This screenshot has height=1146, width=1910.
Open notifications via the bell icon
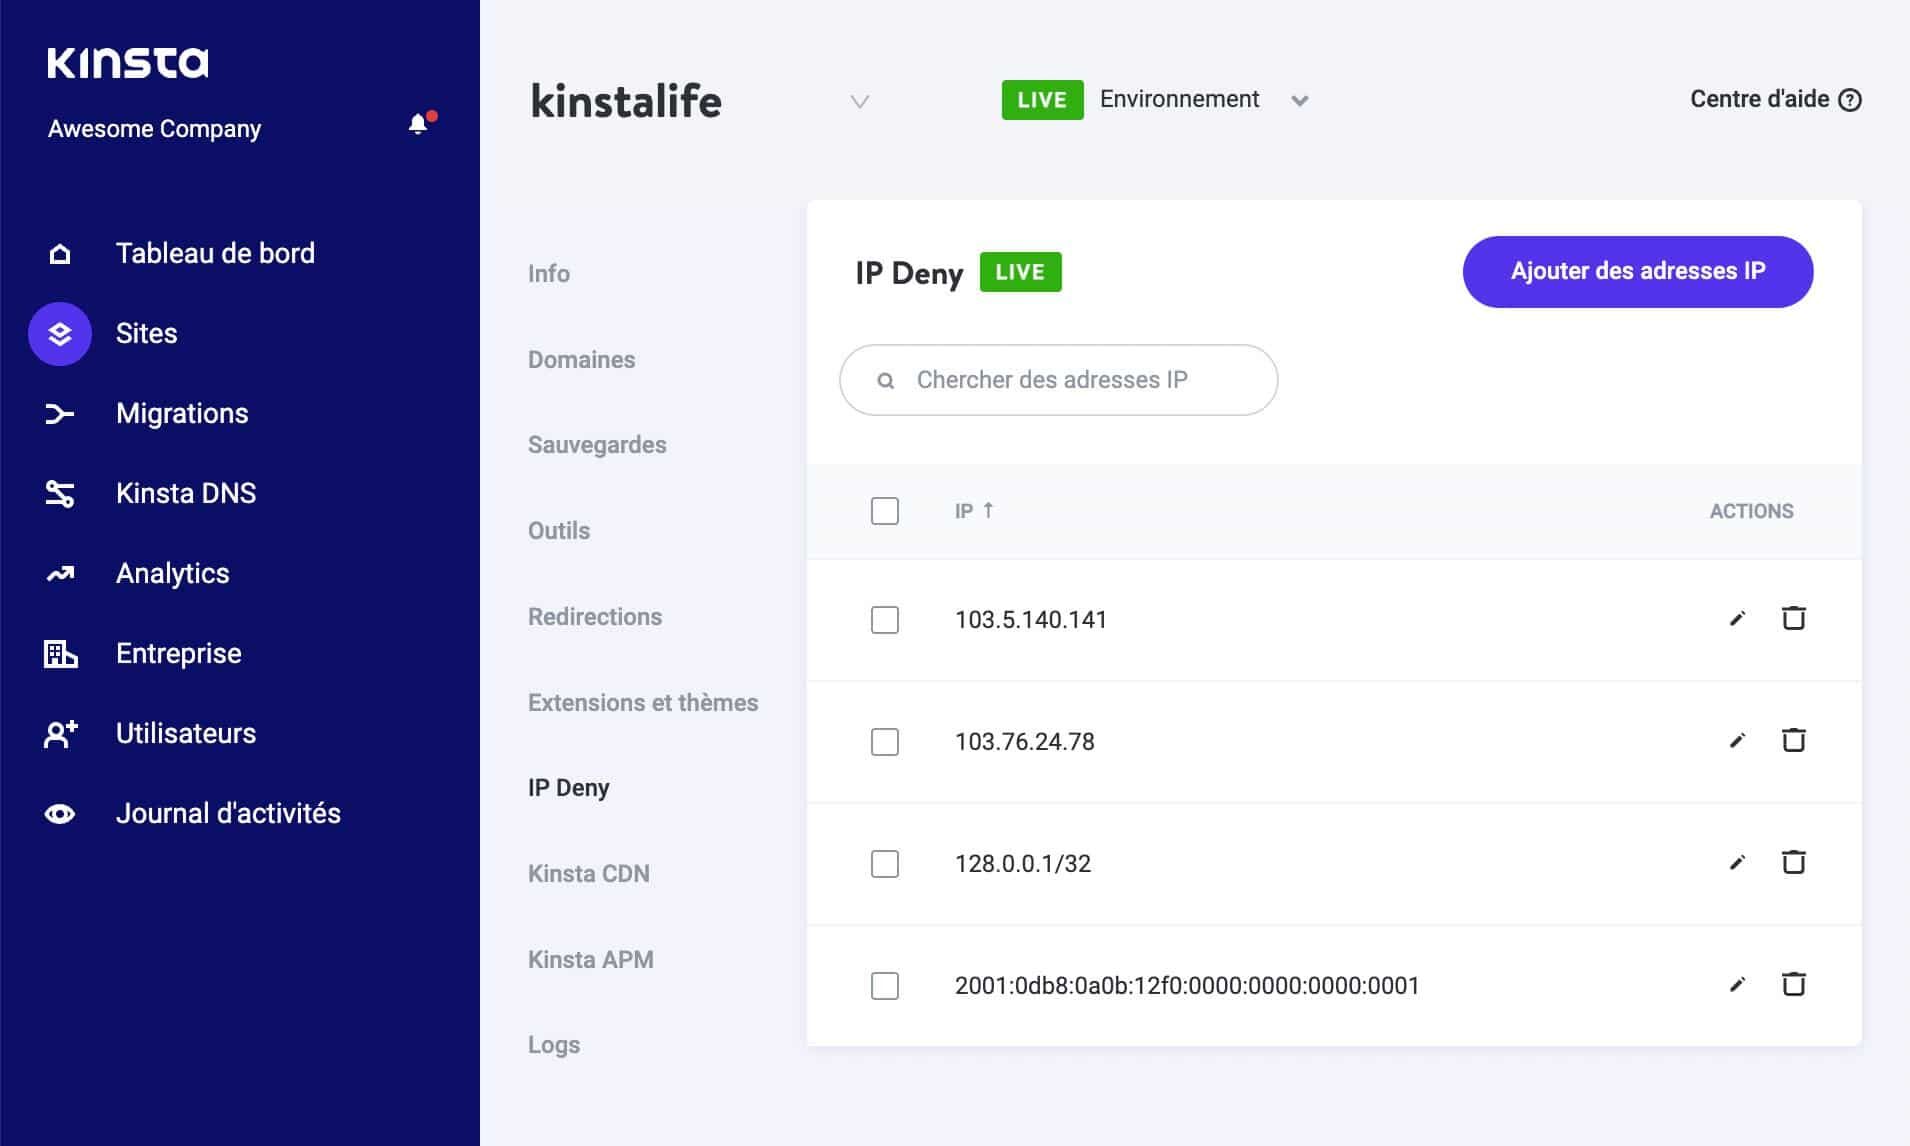pyautogui.click(x=418, y=123)
